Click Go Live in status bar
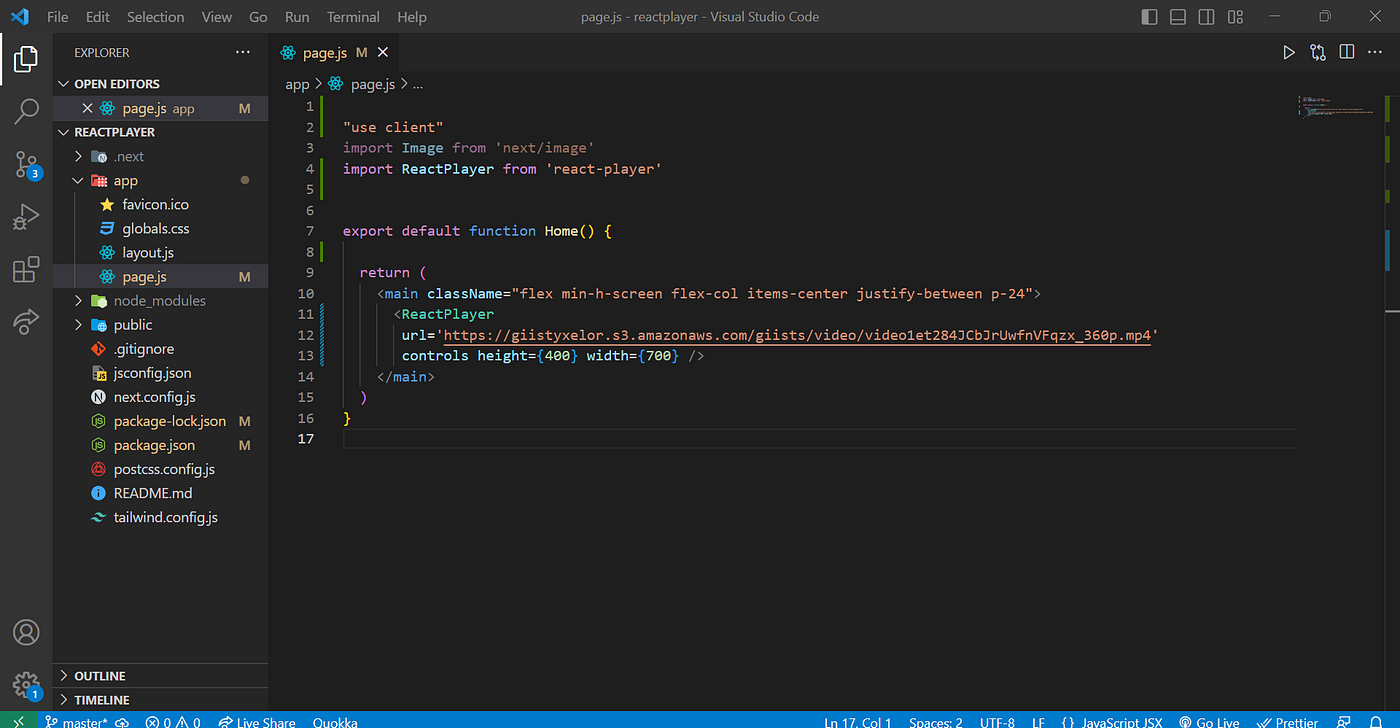Screen dimensions: 1400x728 (1209, 721)
